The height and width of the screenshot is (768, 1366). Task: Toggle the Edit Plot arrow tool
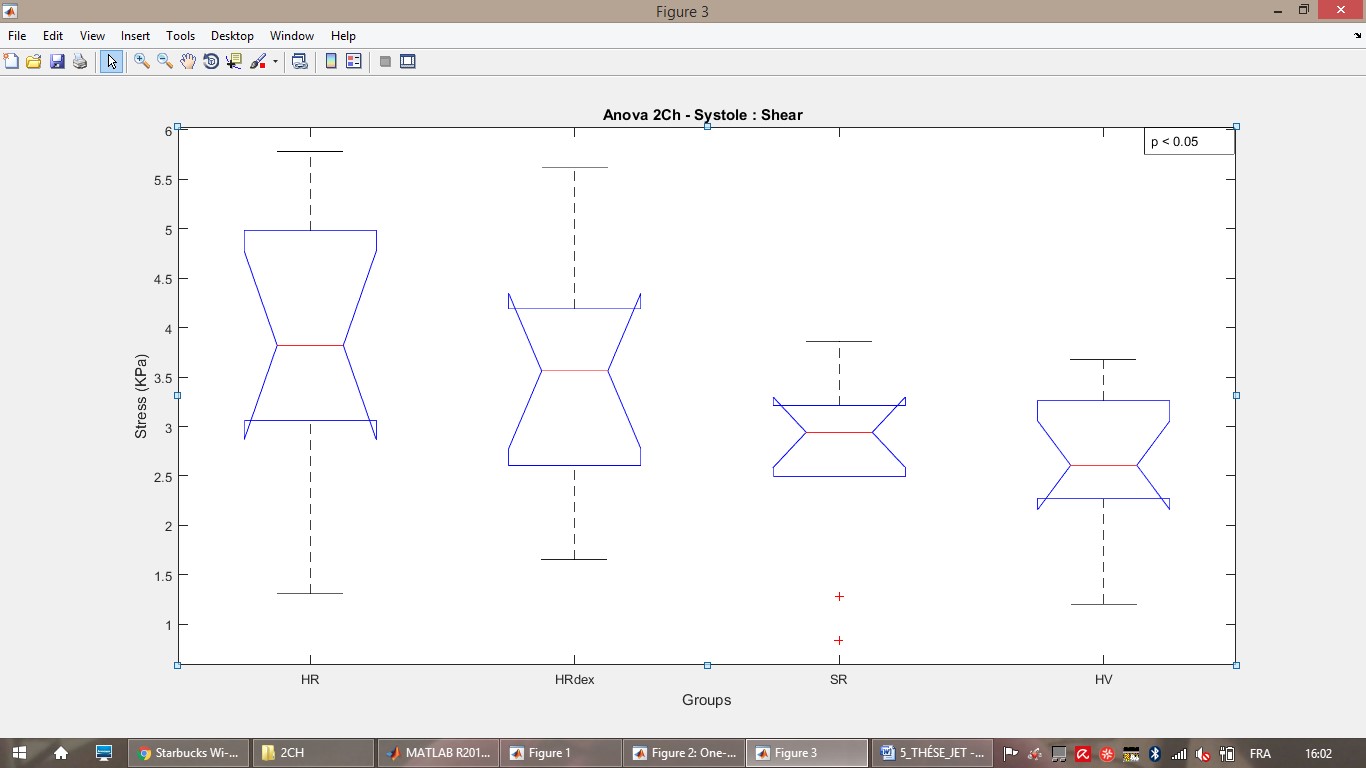click(x=111, y=62)
